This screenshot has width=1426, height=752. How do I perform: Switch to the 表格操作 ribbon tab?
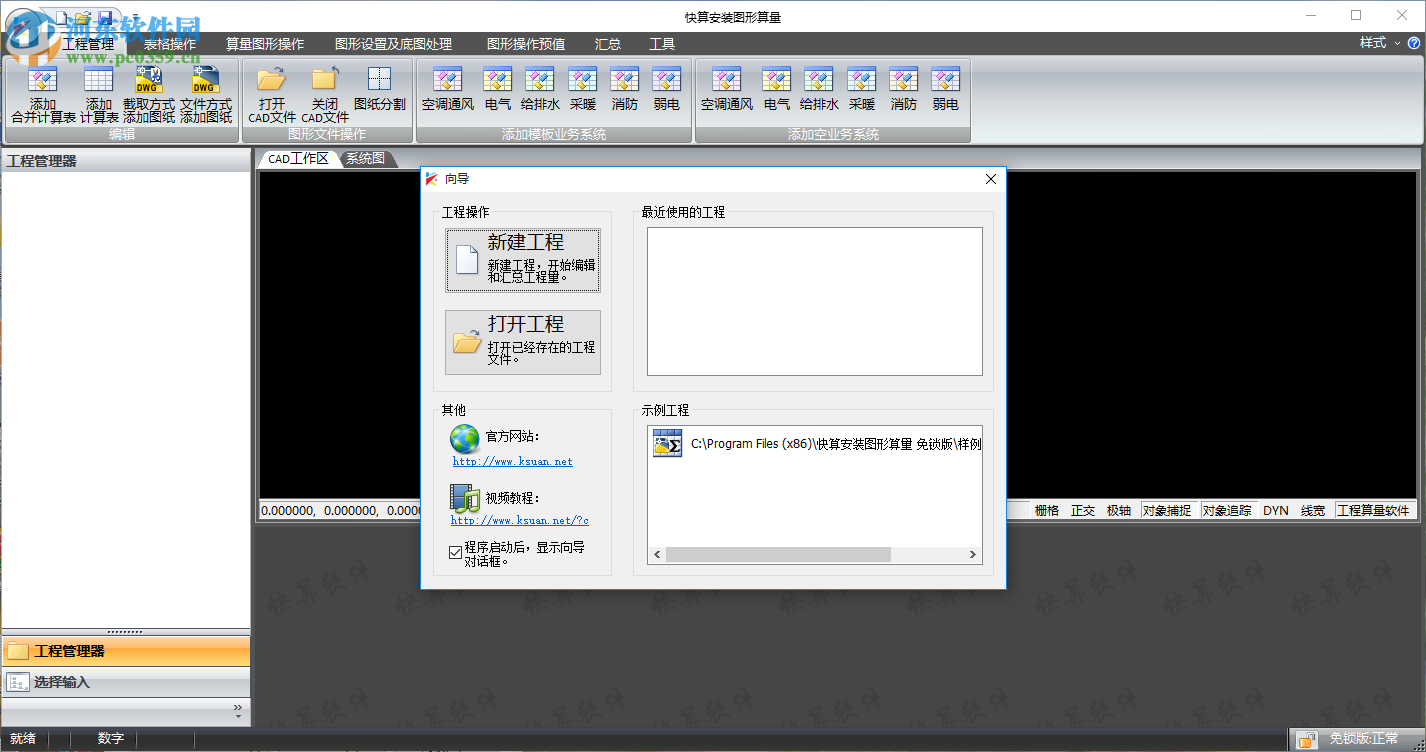tap(170, 44)
